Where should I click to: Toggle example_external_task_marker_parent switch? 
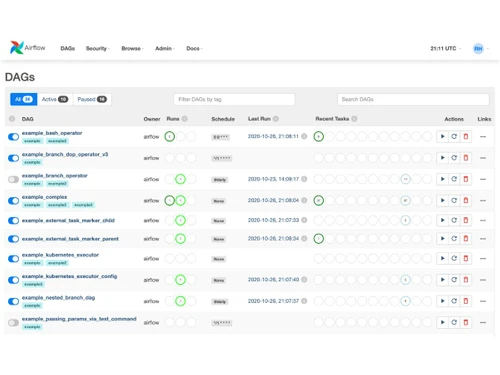coord(13,239)
